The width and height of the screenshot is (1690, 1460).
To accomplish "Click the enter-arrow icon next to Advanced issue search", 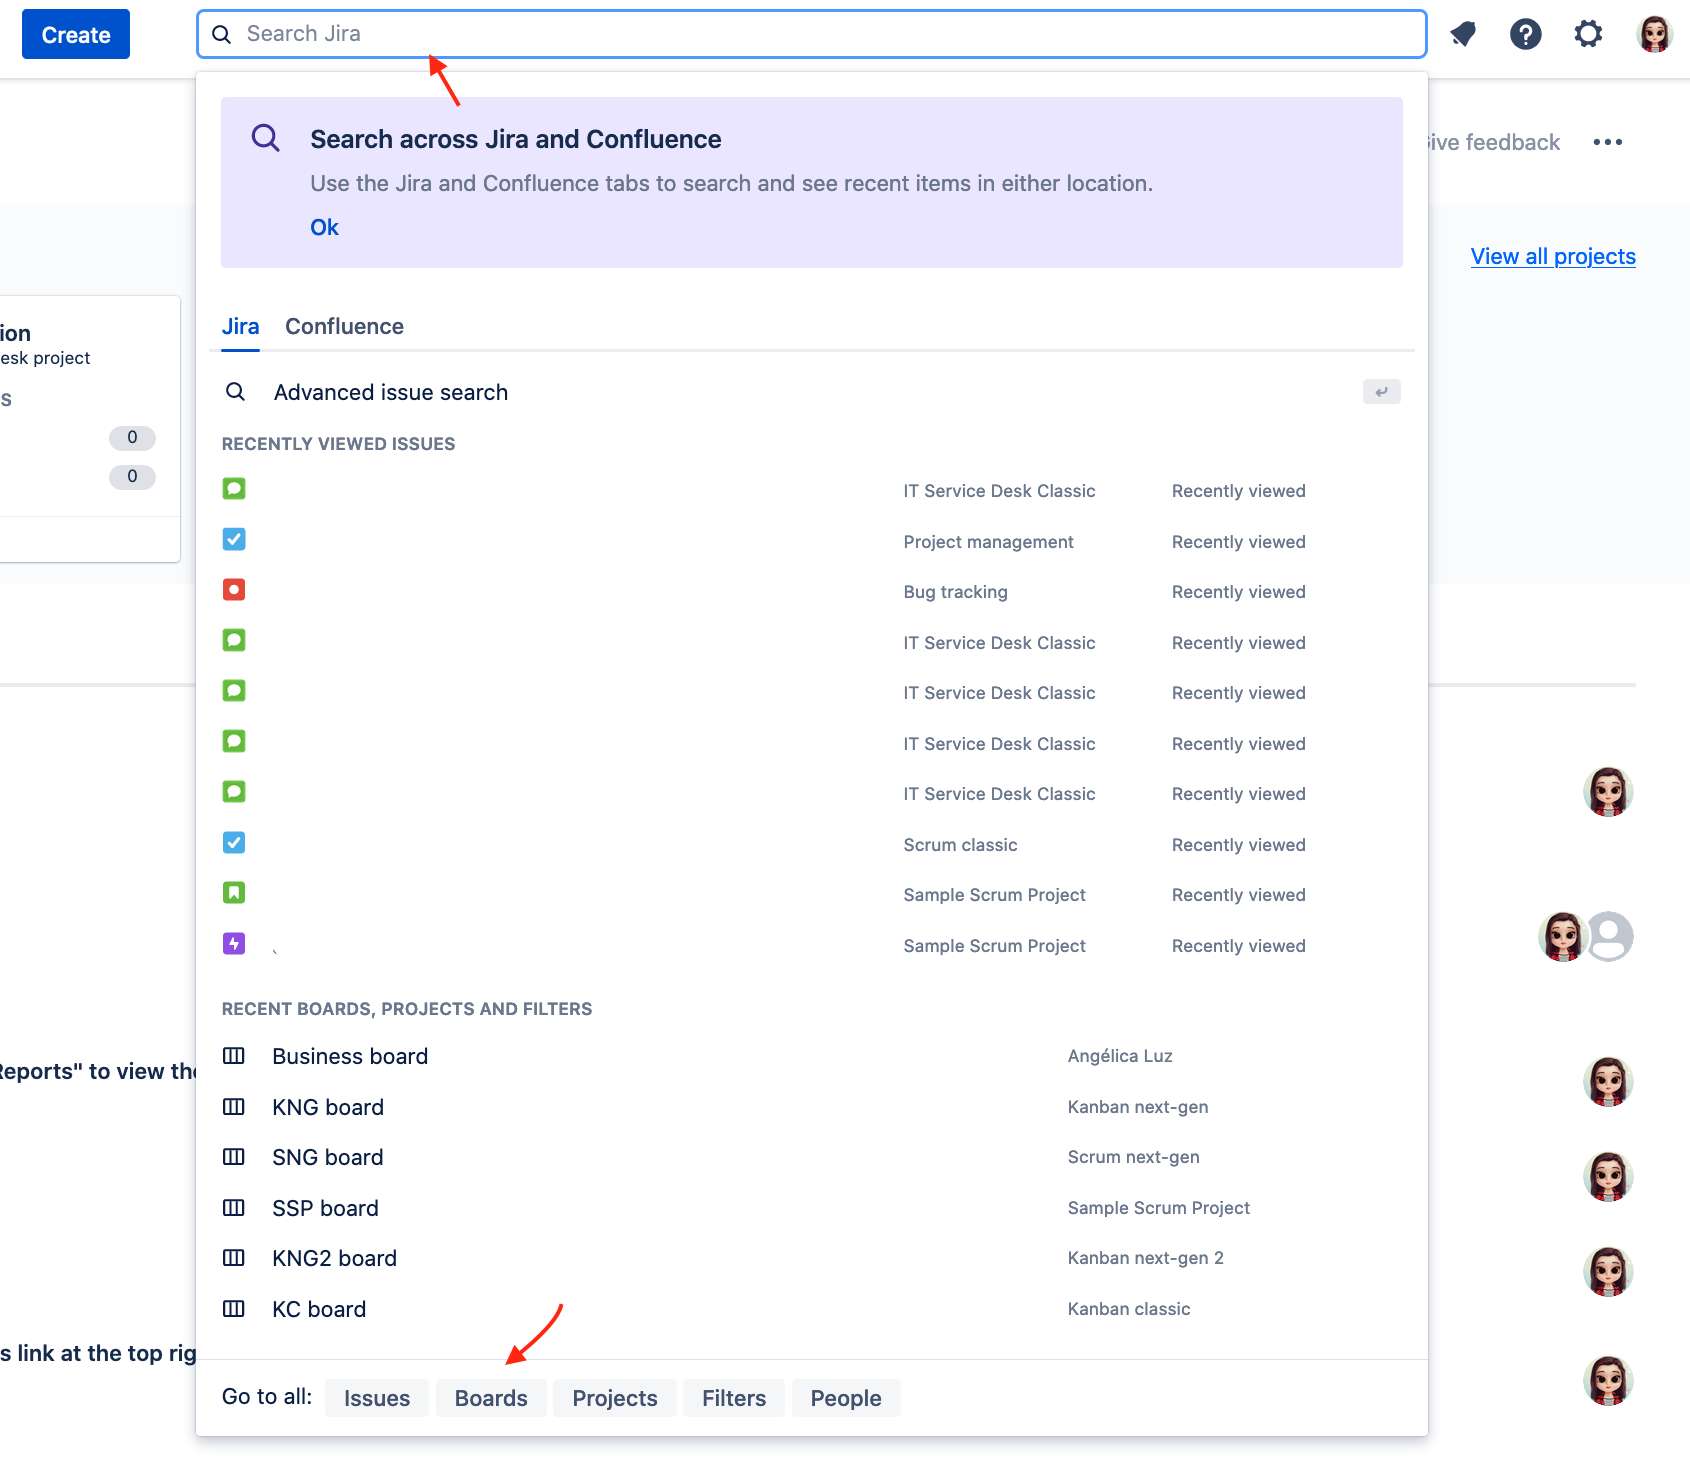I will coord(1381,392).
